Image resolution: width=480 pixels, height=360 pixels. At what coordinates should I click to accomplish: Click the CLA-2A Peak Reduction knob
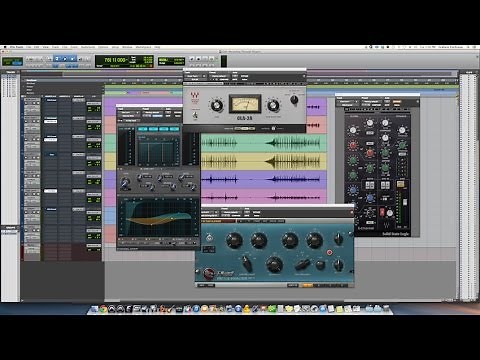(x=273, y=105)
